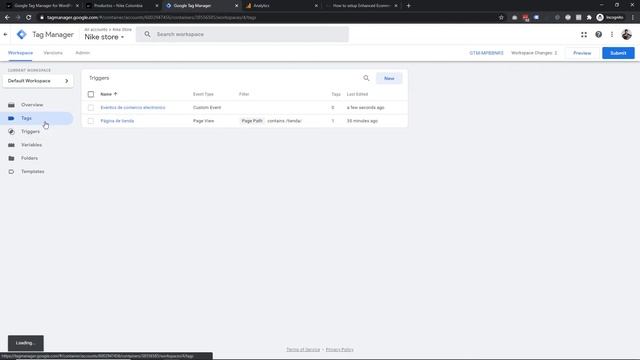Image resolution: width=640 pixels, height=360 pixels.
Task: Click the Variables sidebar icon
Action: pos(11,145)
